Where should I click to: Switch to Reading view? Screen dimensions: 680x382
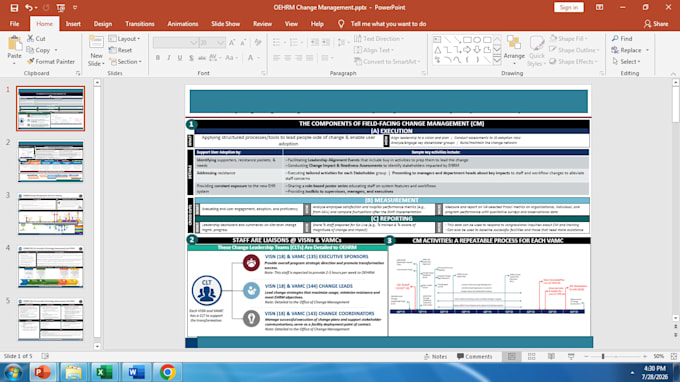click(551, 356)
